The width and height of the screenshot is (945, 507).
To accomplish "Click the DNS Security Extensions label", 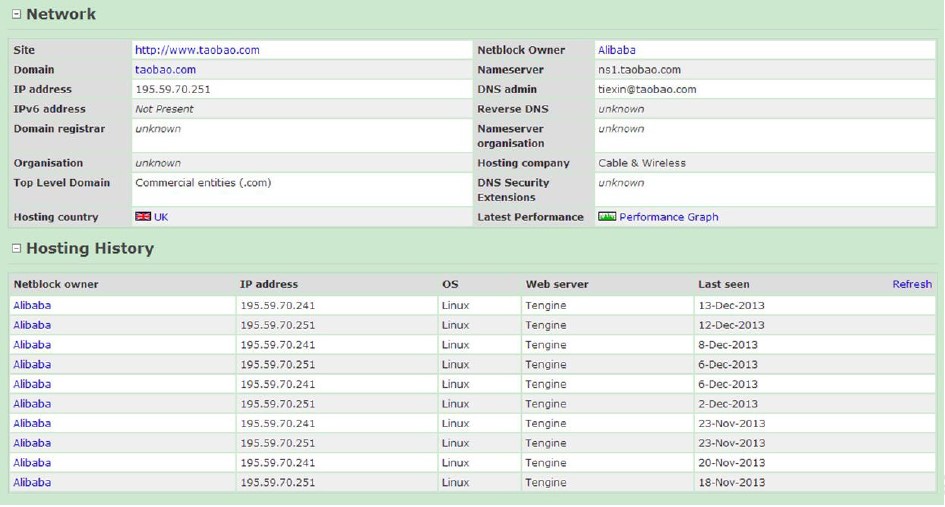I will tap(513, 190).
